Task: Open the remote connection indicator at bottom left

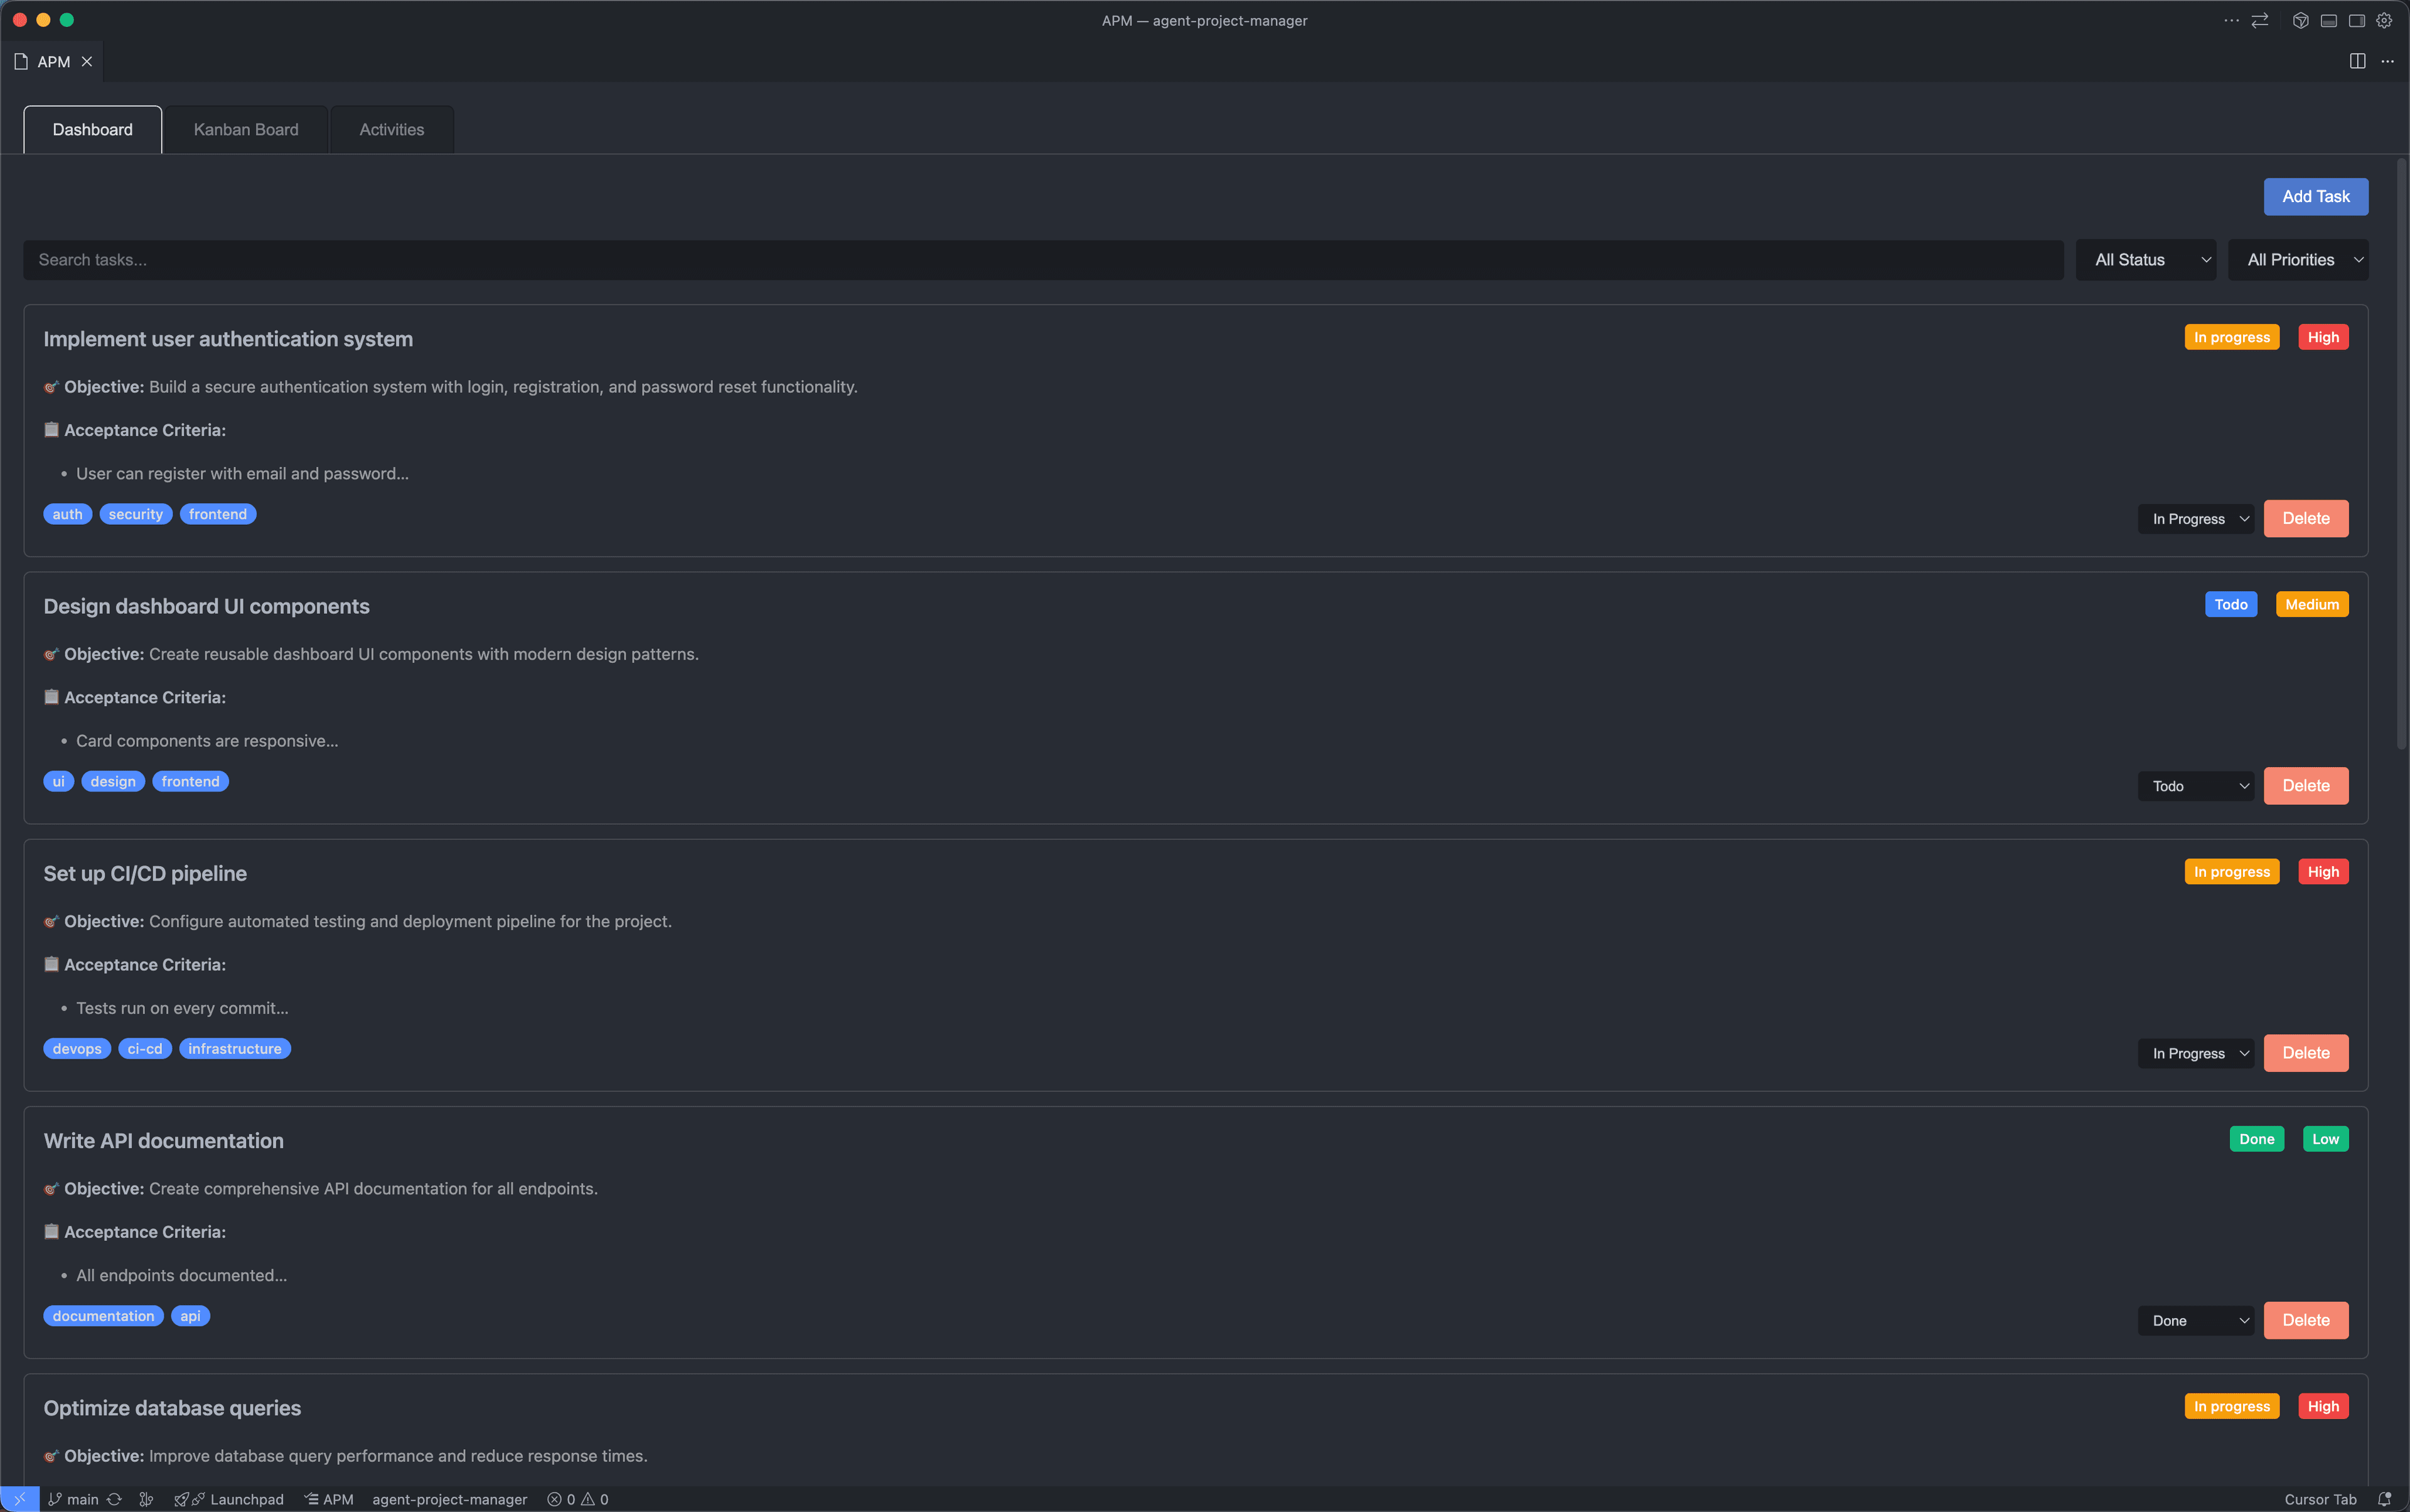Action: pos(20,1499)
